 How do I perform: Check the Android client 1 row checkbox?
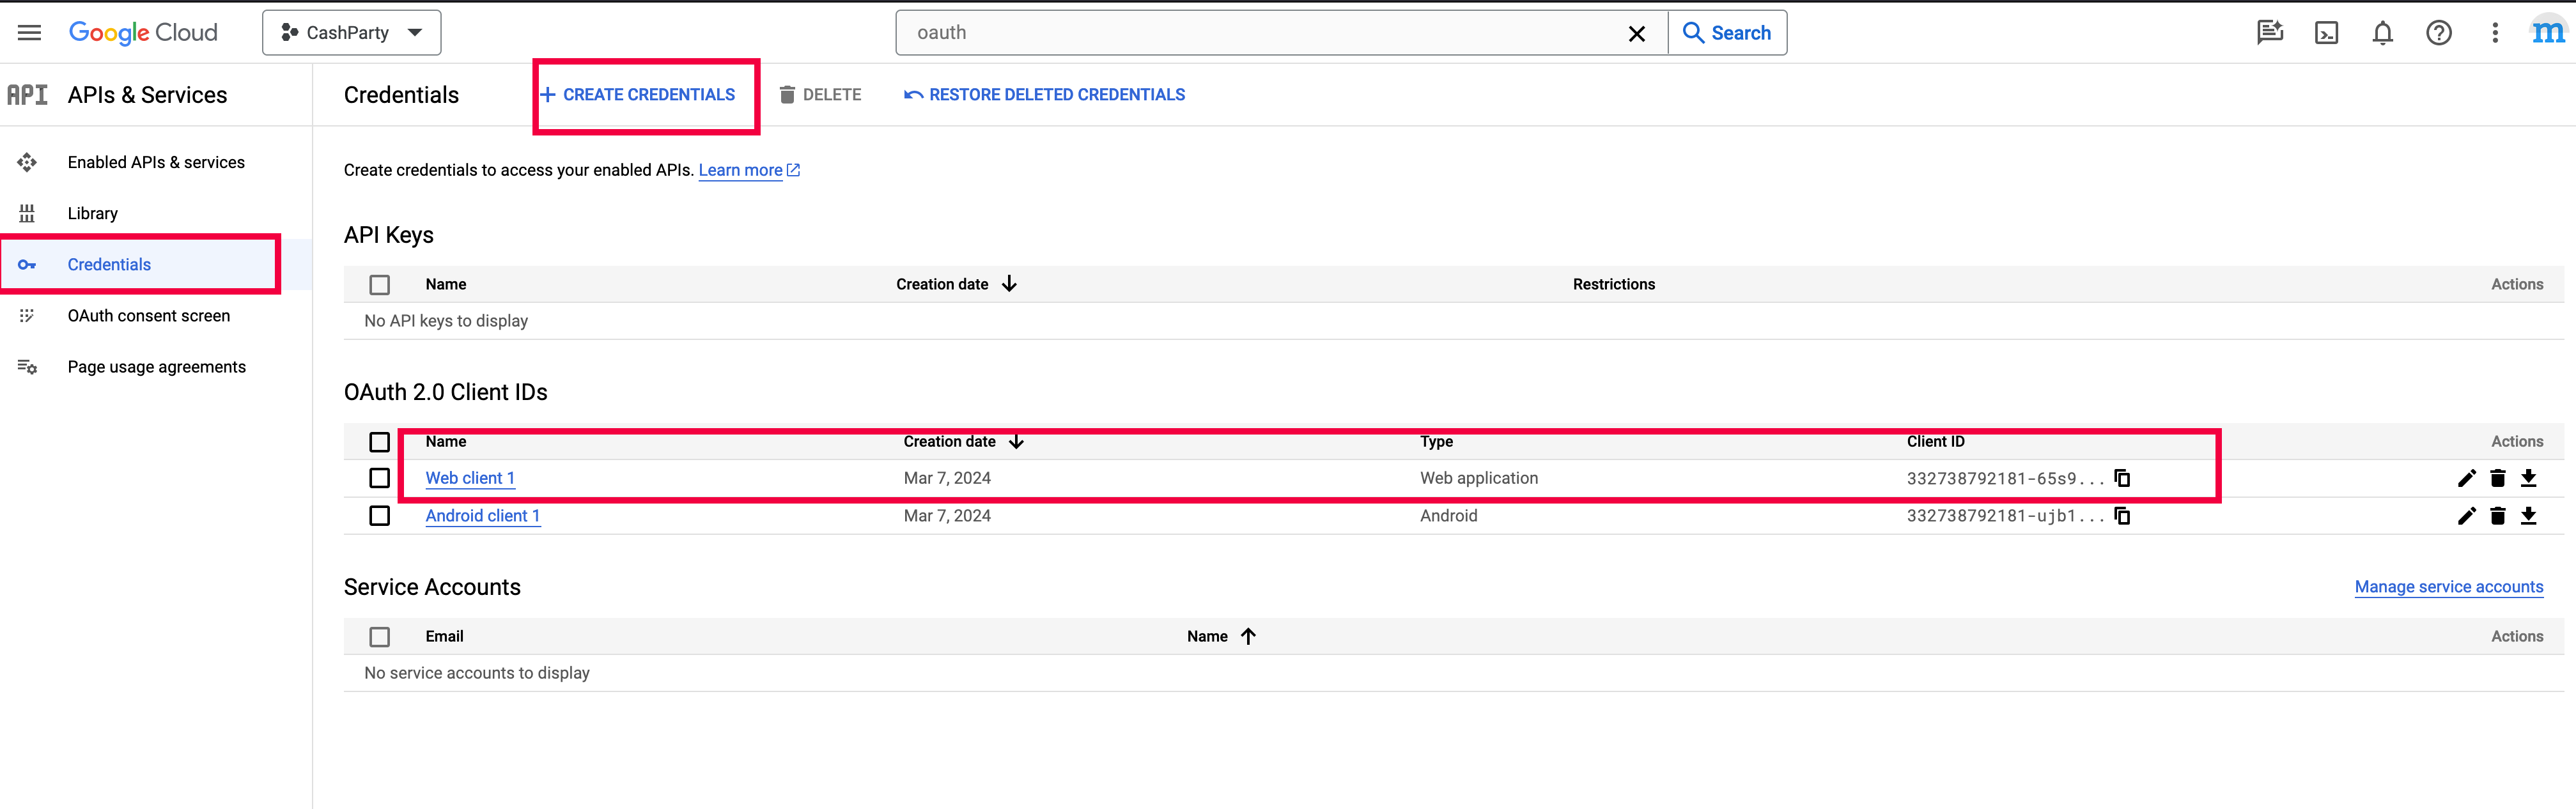(x=379, y=516)
